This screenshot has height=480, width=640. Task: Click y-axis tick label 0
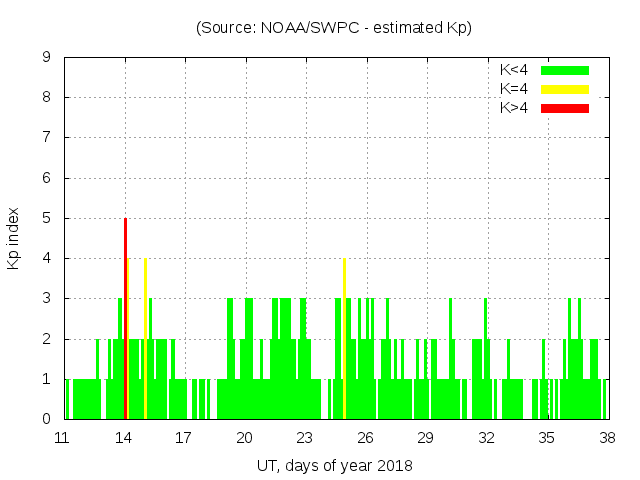point(47,419)
